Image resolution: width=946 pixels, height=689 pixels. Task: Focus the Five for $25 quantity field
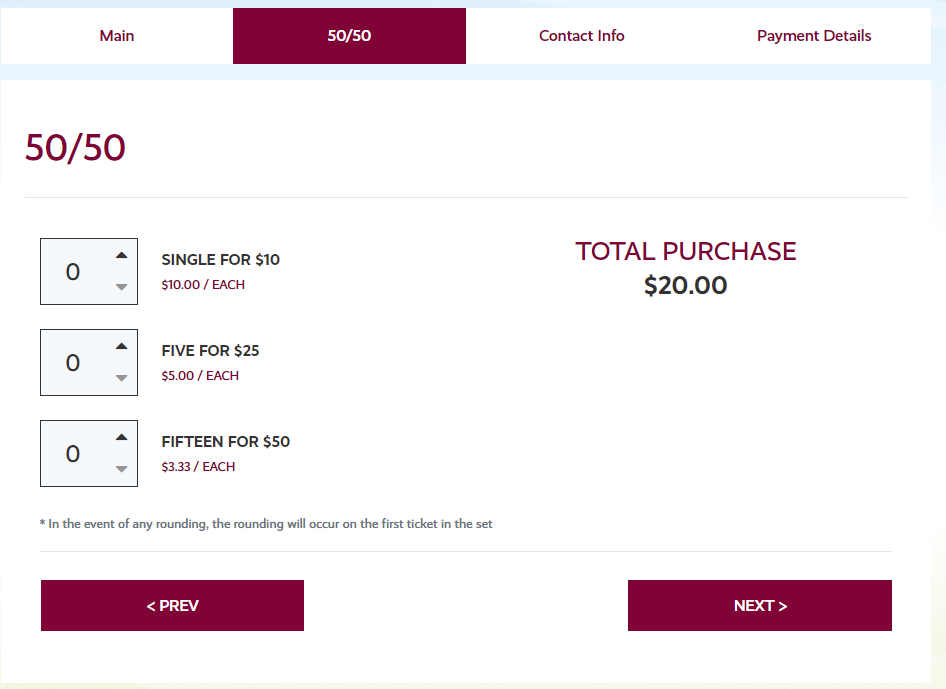[x=89, y=363]
